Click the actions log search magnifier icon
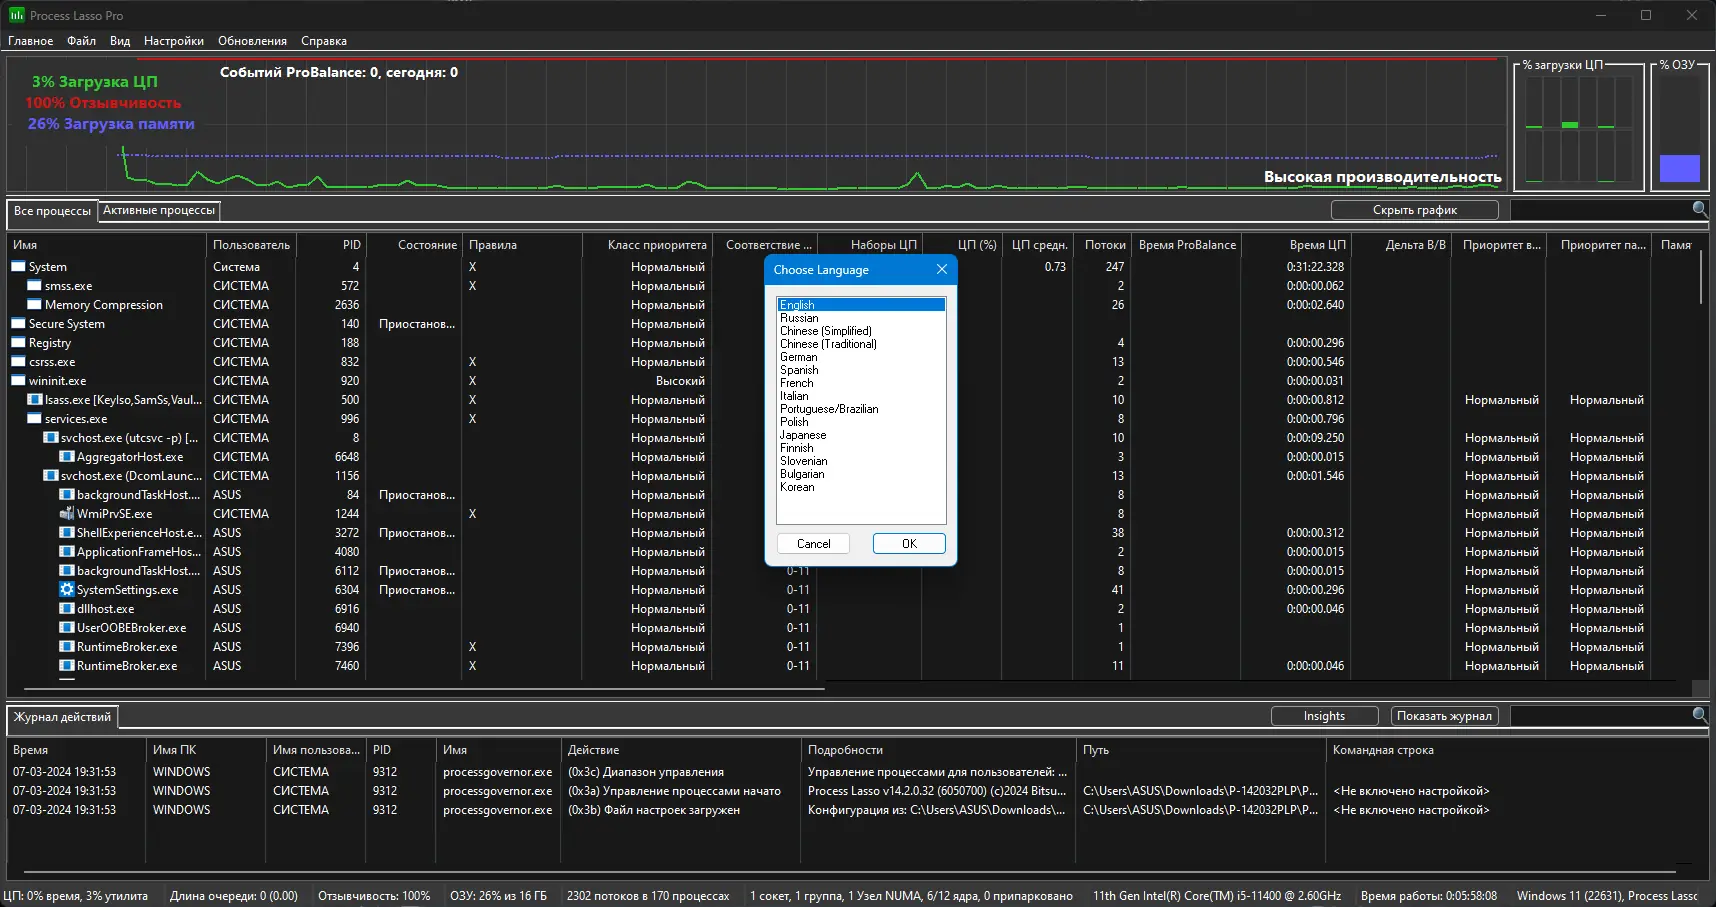 tap(1699, 715)
